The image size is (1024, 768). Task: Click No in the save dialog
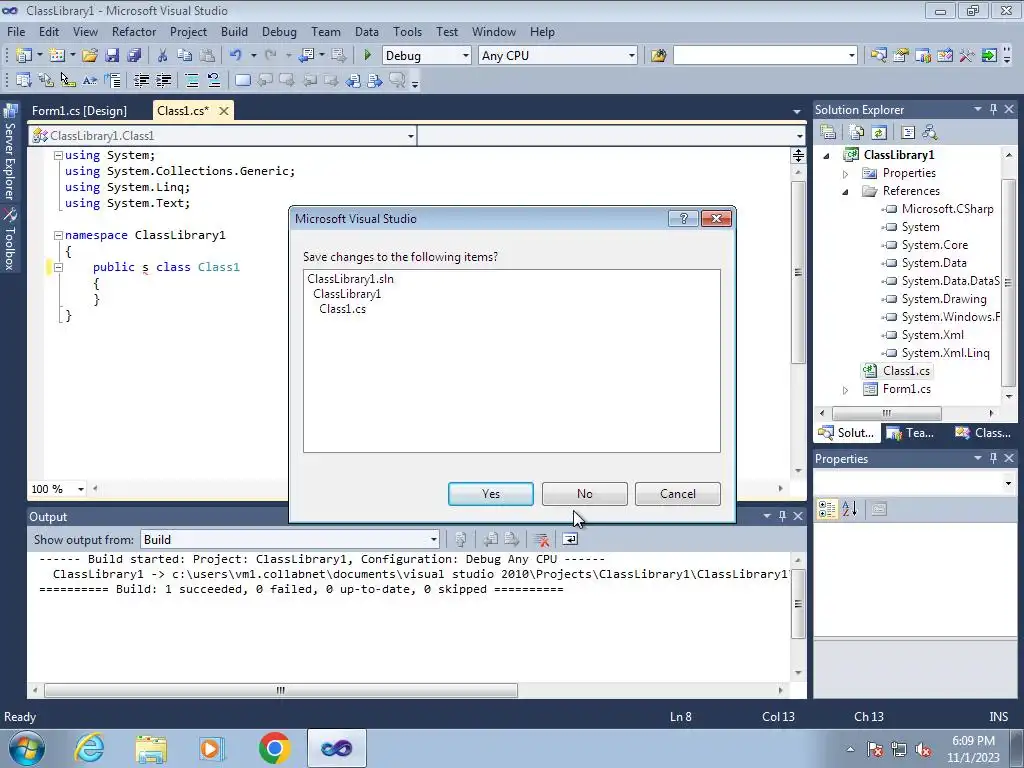[584, 494]
